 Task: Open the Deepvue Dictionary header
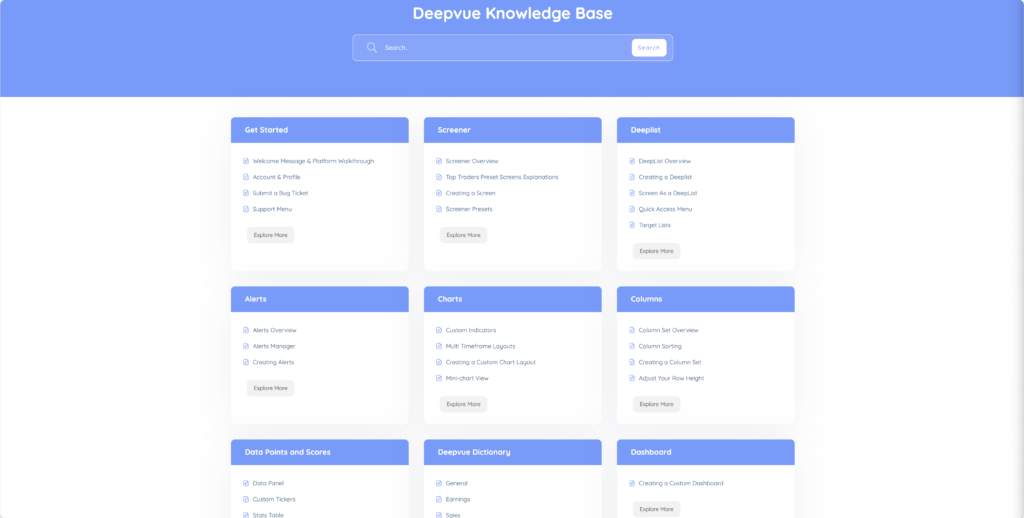[x=513, y=452]
